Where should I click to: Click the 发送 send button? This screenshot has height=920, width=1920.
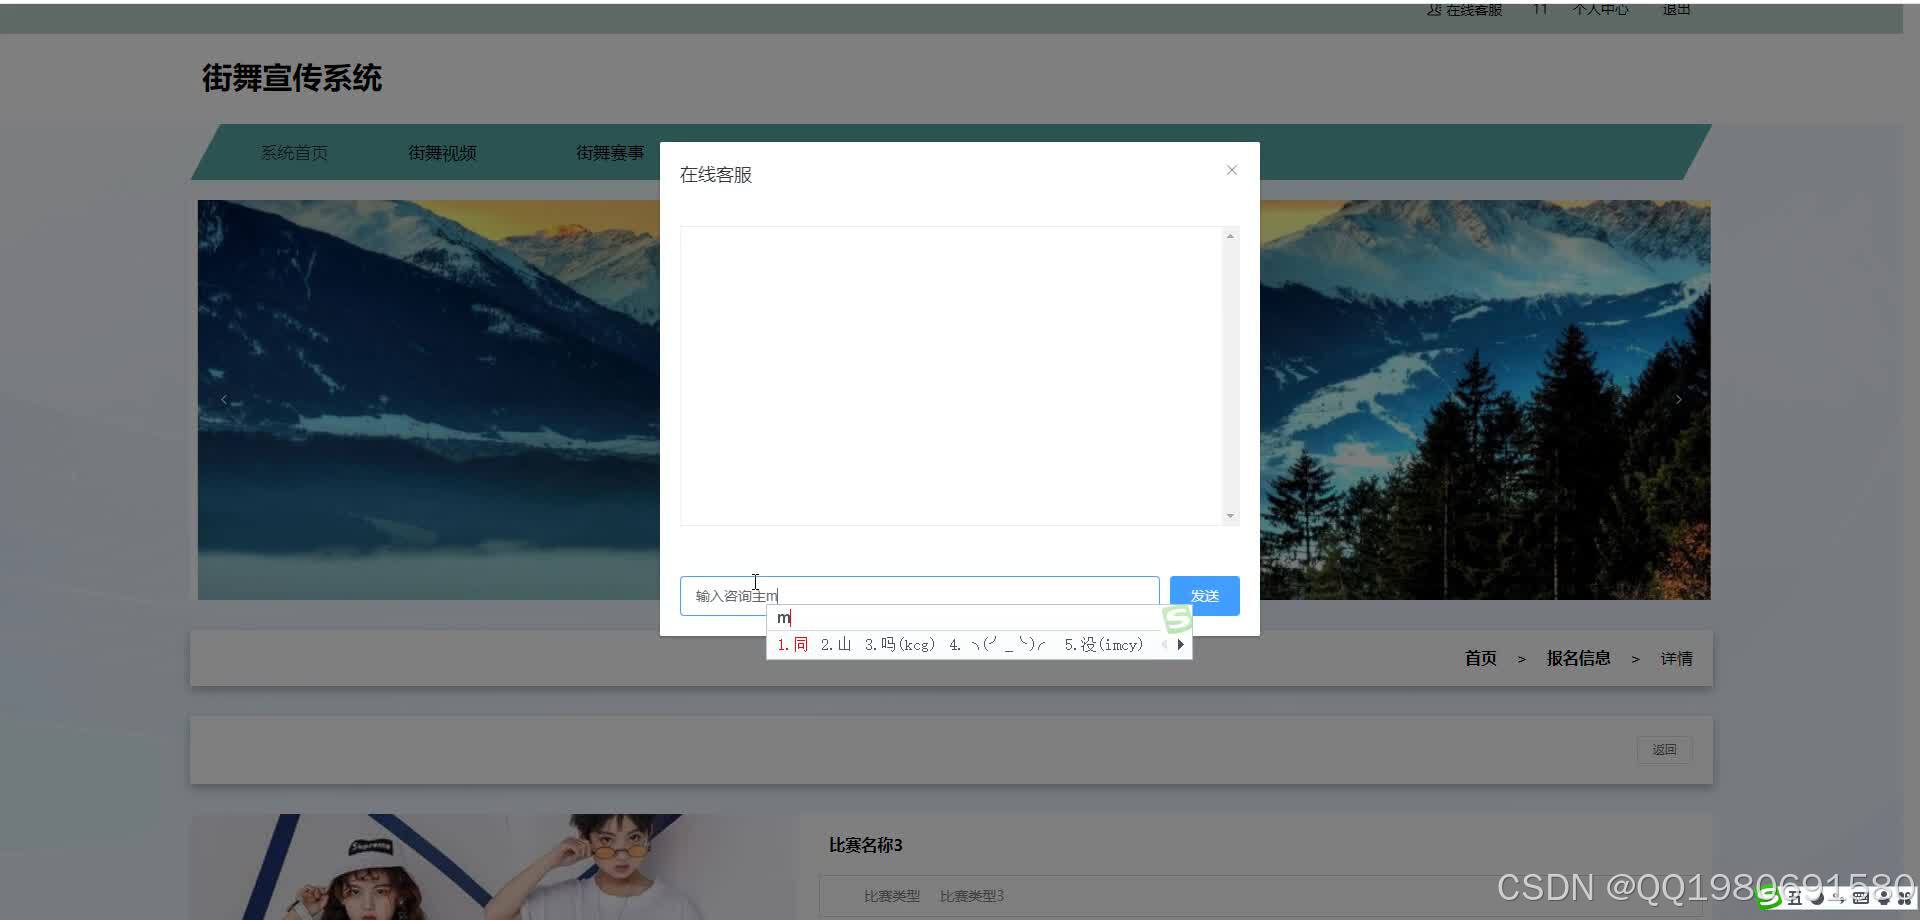point(1203,594)
